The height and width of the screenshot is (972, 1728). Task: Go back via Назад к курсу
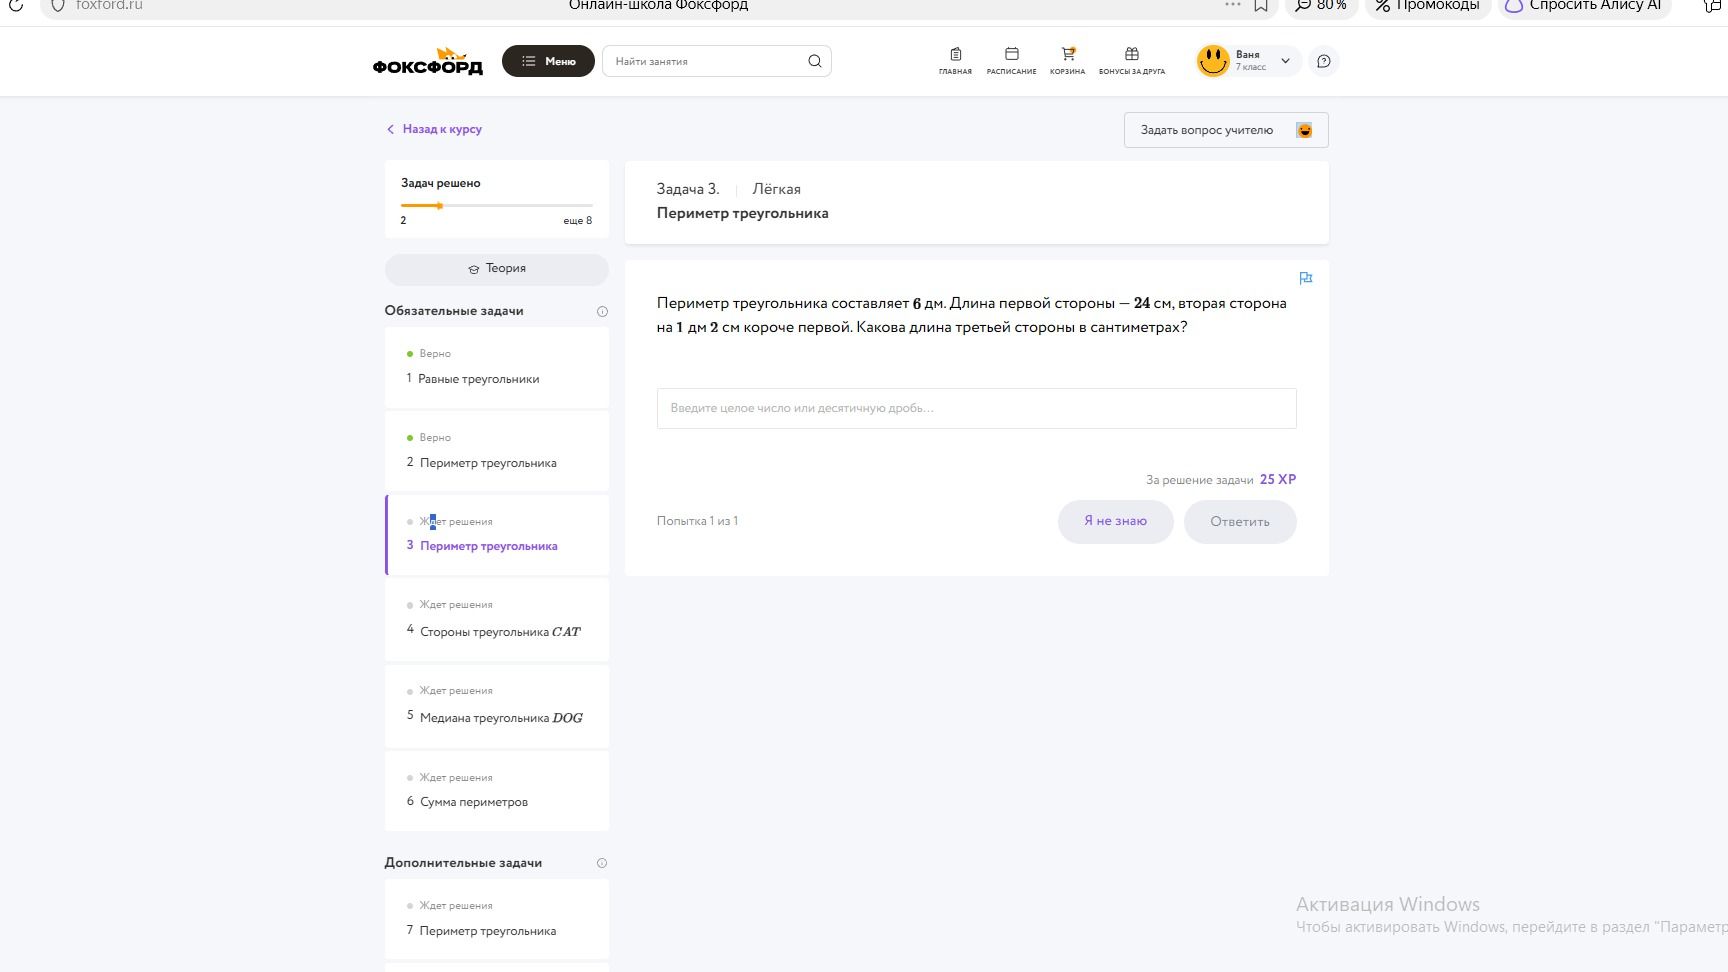click(434, 129)
